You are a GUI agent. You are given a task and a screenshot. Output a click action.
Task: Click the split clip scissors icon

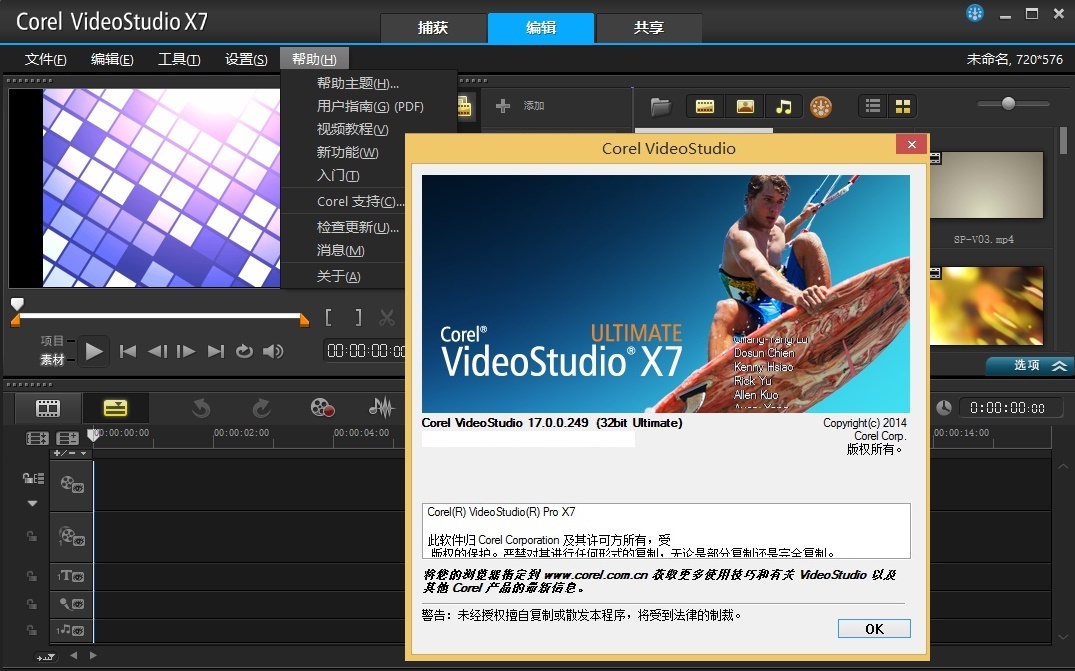coord(387,317)
